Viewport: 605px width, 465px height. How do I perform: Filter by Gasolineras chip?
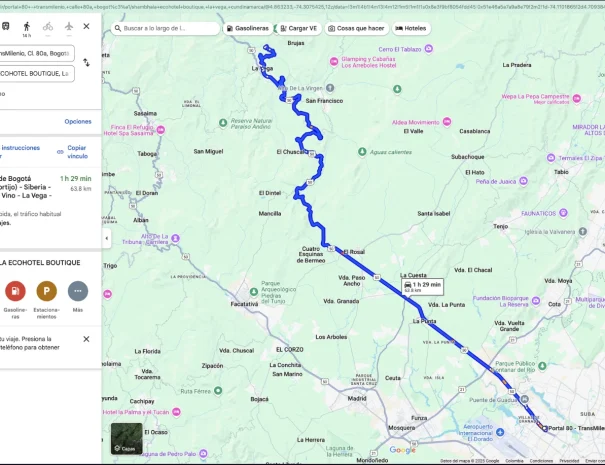tap(248, 29)
